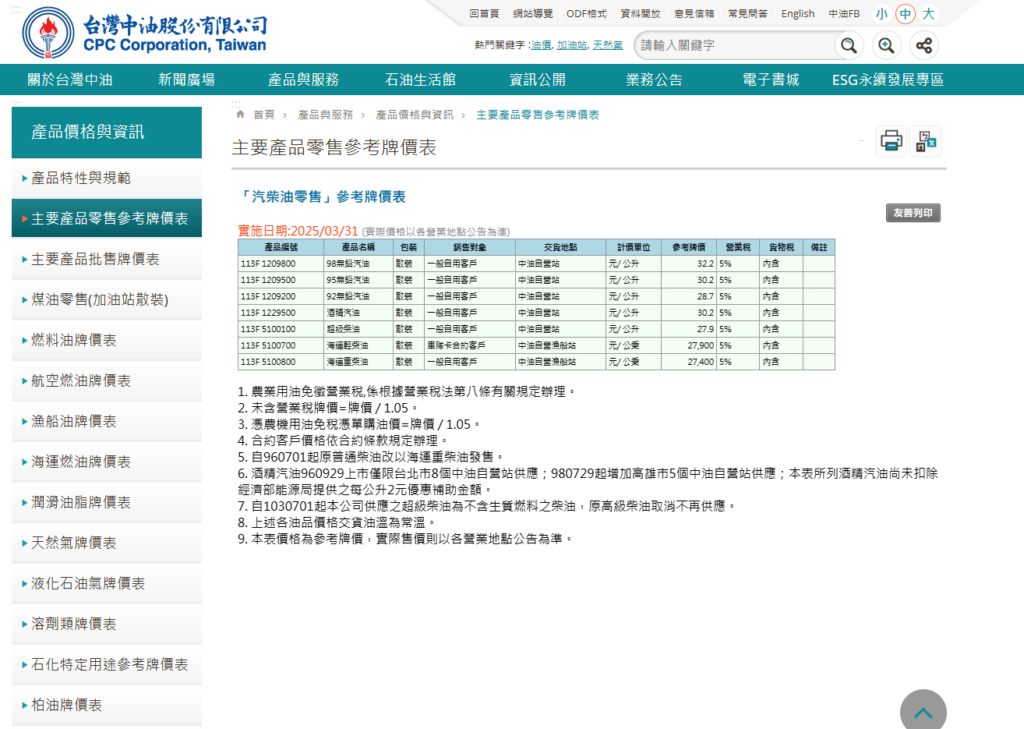The height and width of the screenshot is (729, 1024).
Task: Click the search magnifier icon
Action: point(848,45)
